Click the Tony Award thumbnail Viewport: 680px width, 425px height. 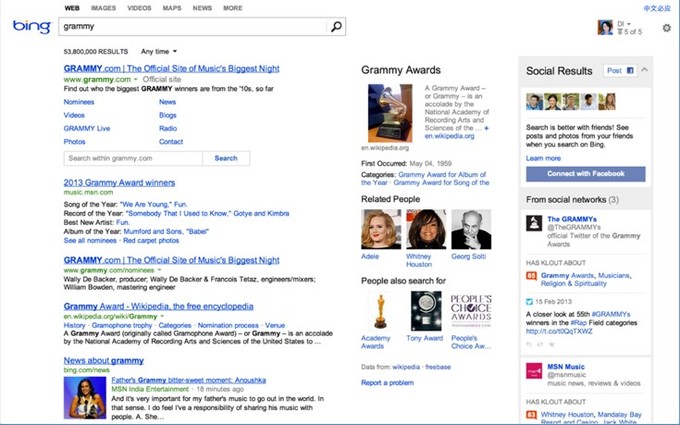pos(426,311)
